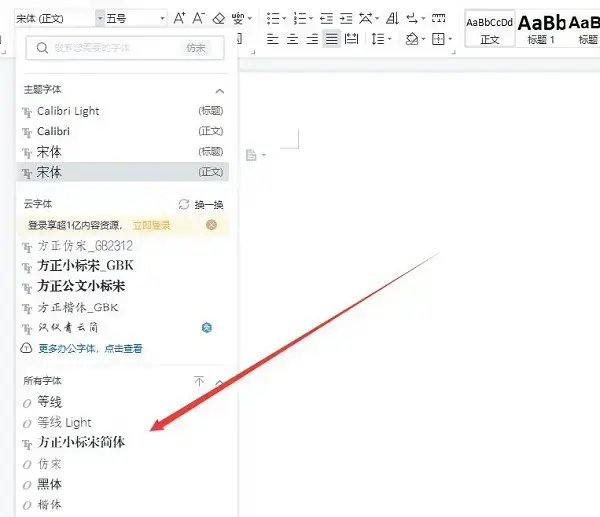This screenshot has width=600, height=517.
Task: Apply a numbered list
Action: pyautogui.click(x=300, y=18)
